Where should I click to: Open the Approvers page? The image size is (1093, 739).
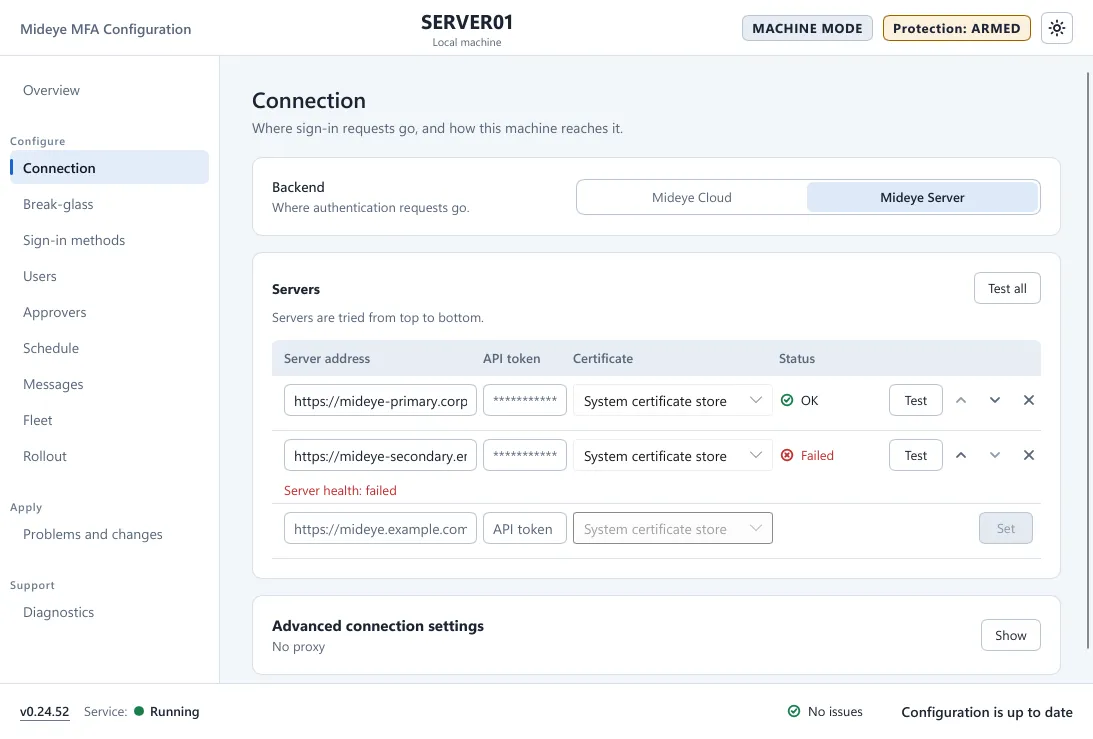(x=109, y=312)
